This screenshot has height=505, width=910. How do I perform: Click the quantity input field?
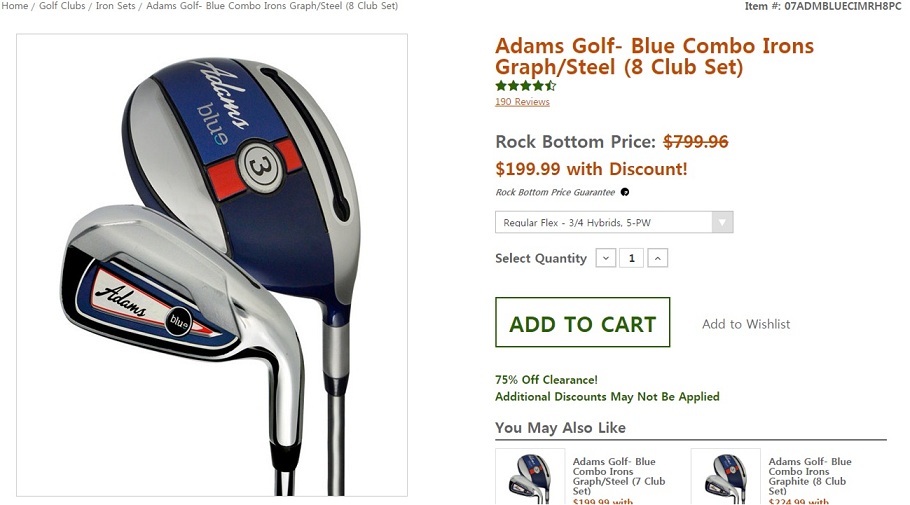click(x=631, y=258)
